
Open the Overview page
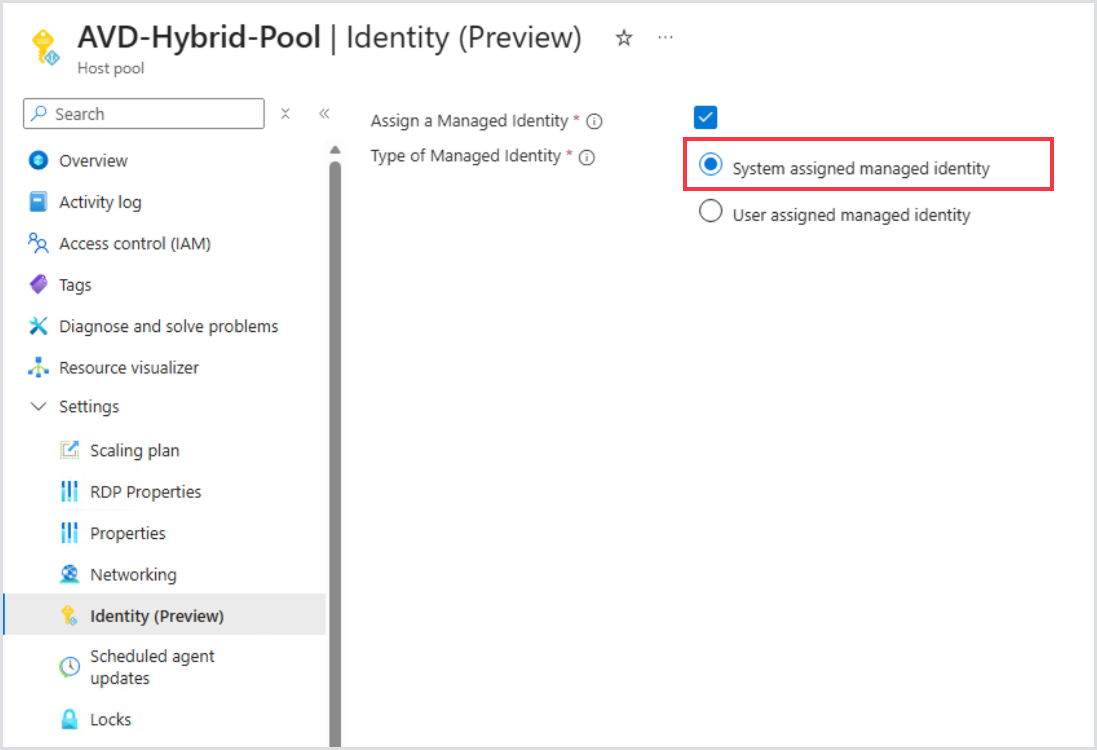tap(93, 161)
